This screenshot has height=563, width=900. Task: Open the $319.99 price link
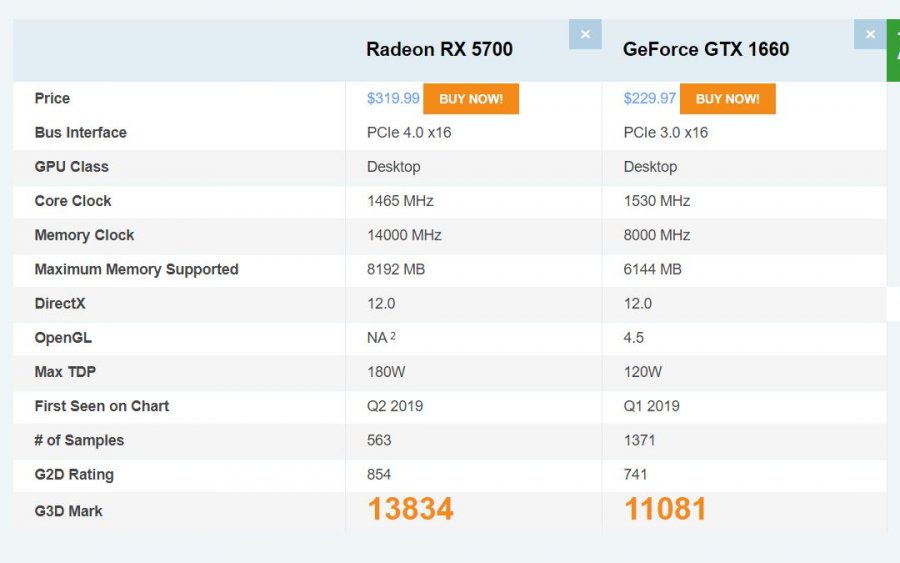click(x=394, y=99)
